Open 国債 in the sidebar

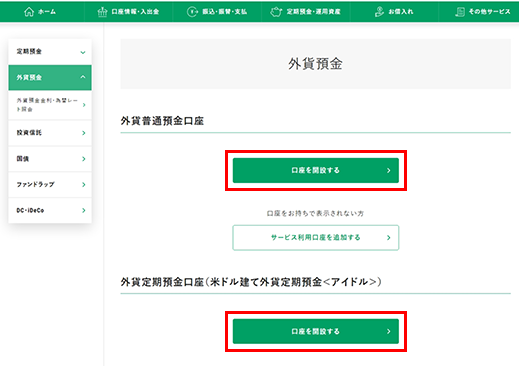pos(50,159)
